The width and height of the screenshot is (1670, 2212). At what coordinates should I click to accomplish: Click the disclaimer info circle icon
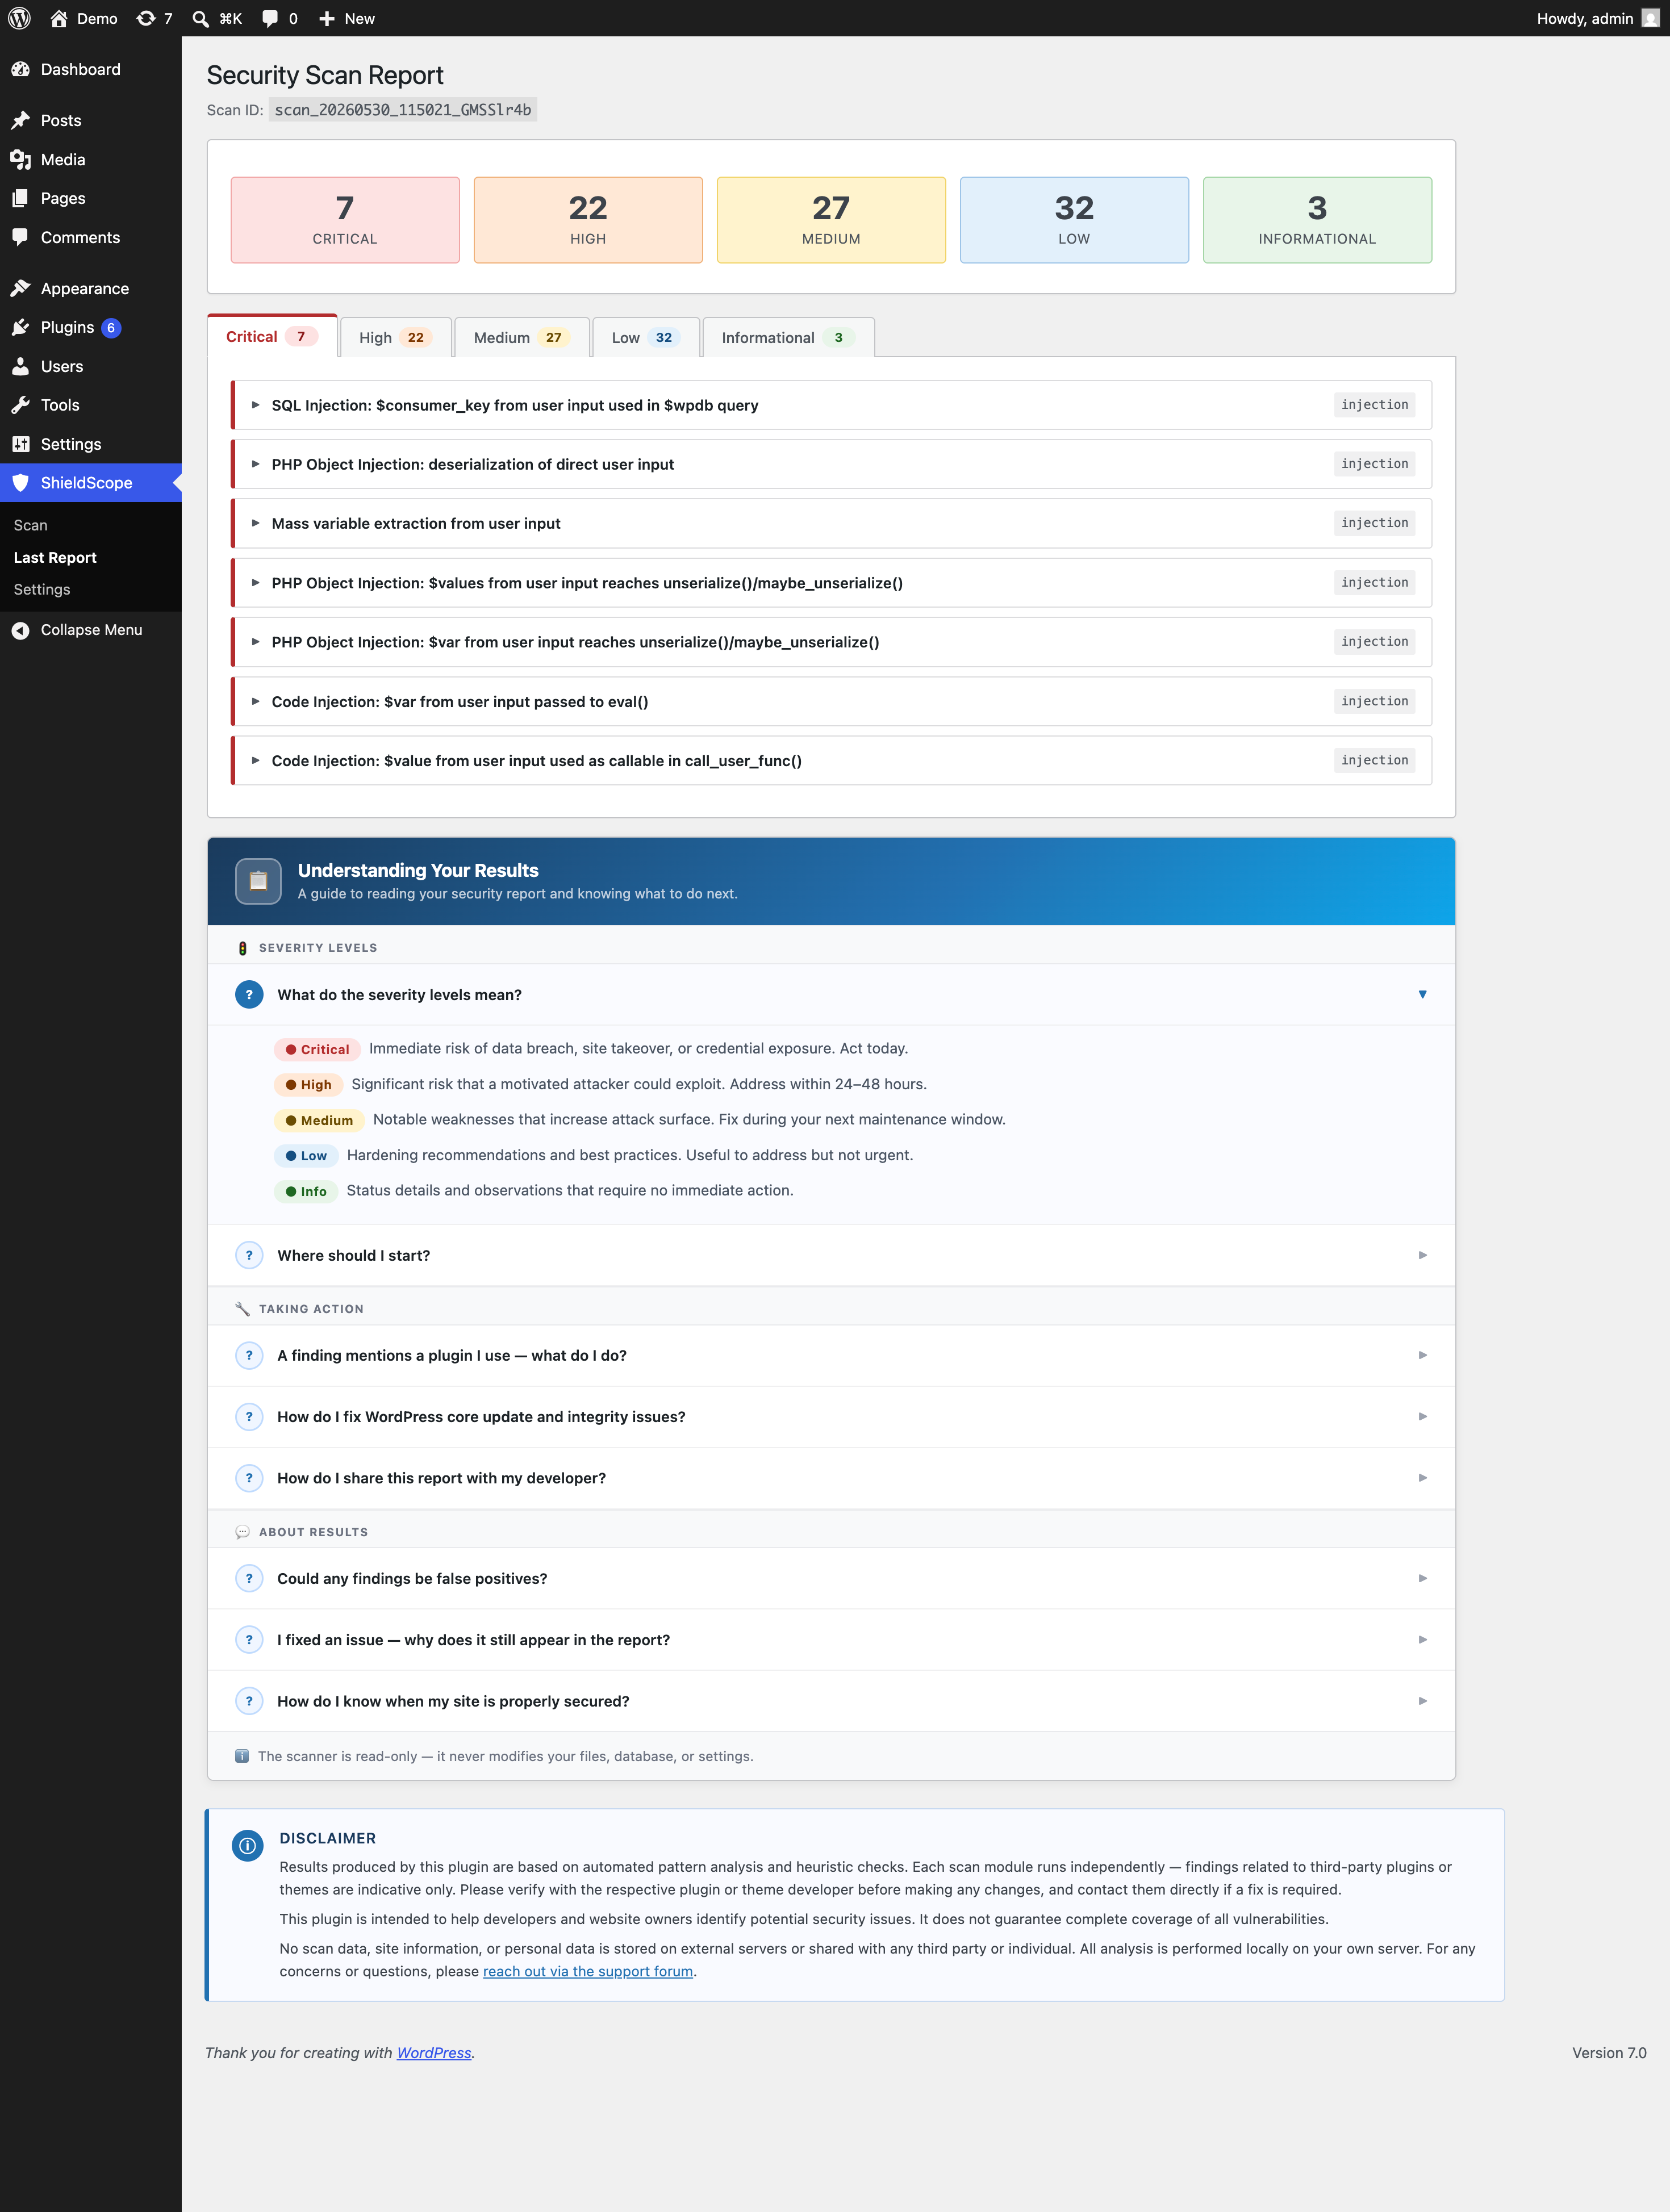tap(247, 1846)
